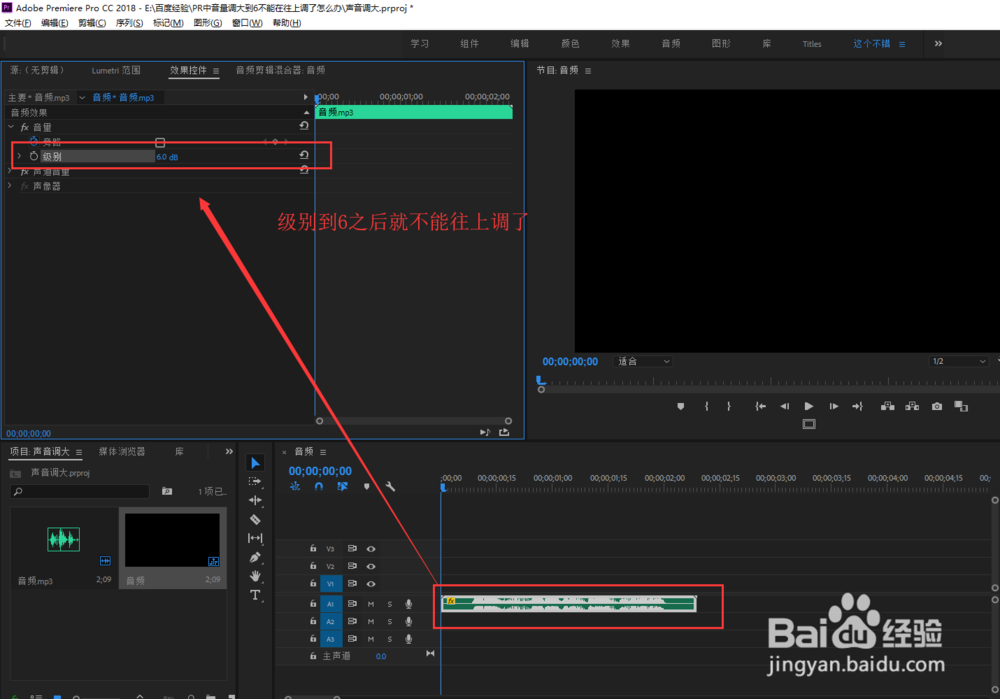The image size is (1000, 699).
Task: Enable the bypass checkbox
Action: [160, 142]
